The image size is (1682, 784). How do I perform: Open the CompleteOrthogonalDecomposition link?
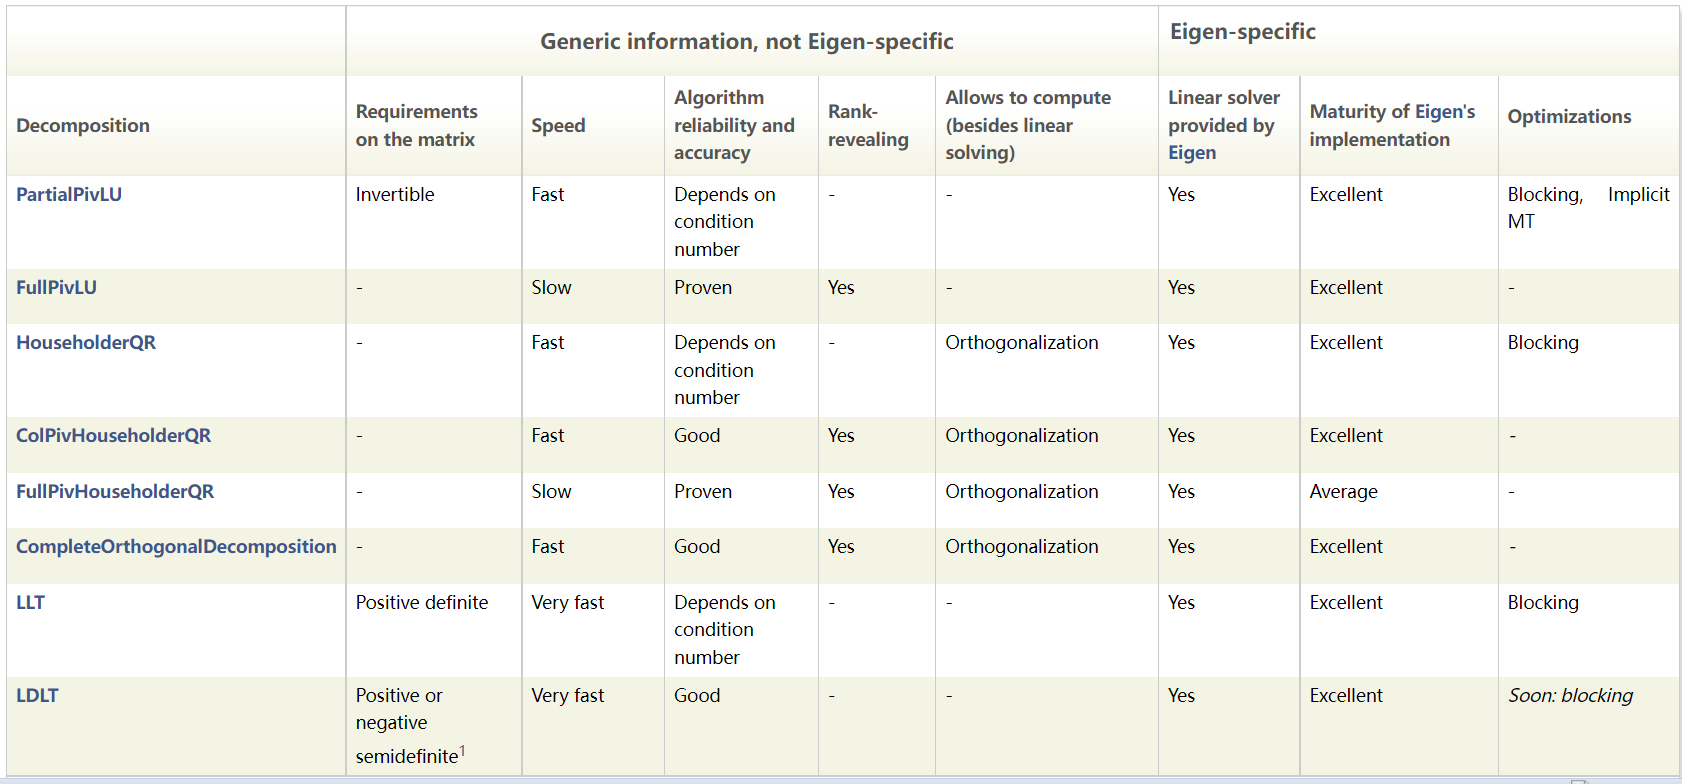[x=176, y=546]
